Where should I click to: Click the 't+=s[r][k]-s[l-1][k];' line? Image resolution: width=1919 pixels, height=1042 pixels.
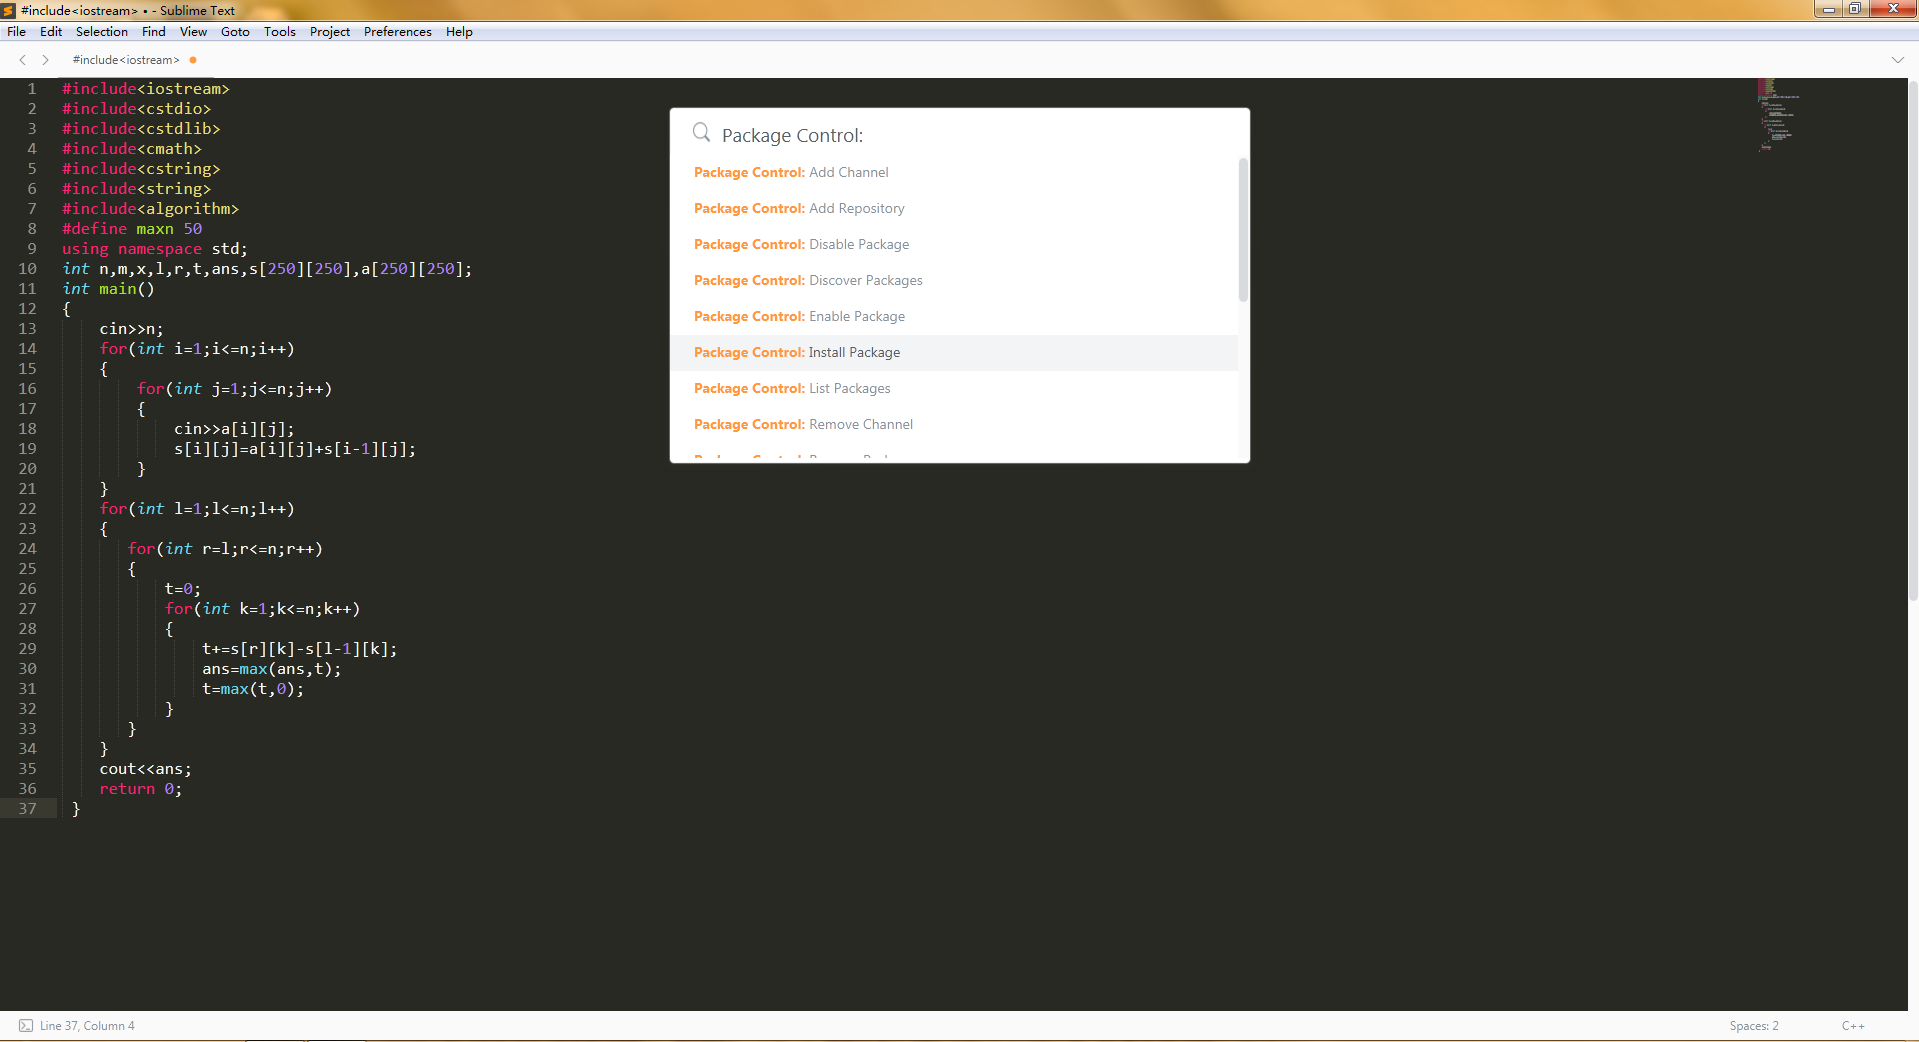[300, 649]
